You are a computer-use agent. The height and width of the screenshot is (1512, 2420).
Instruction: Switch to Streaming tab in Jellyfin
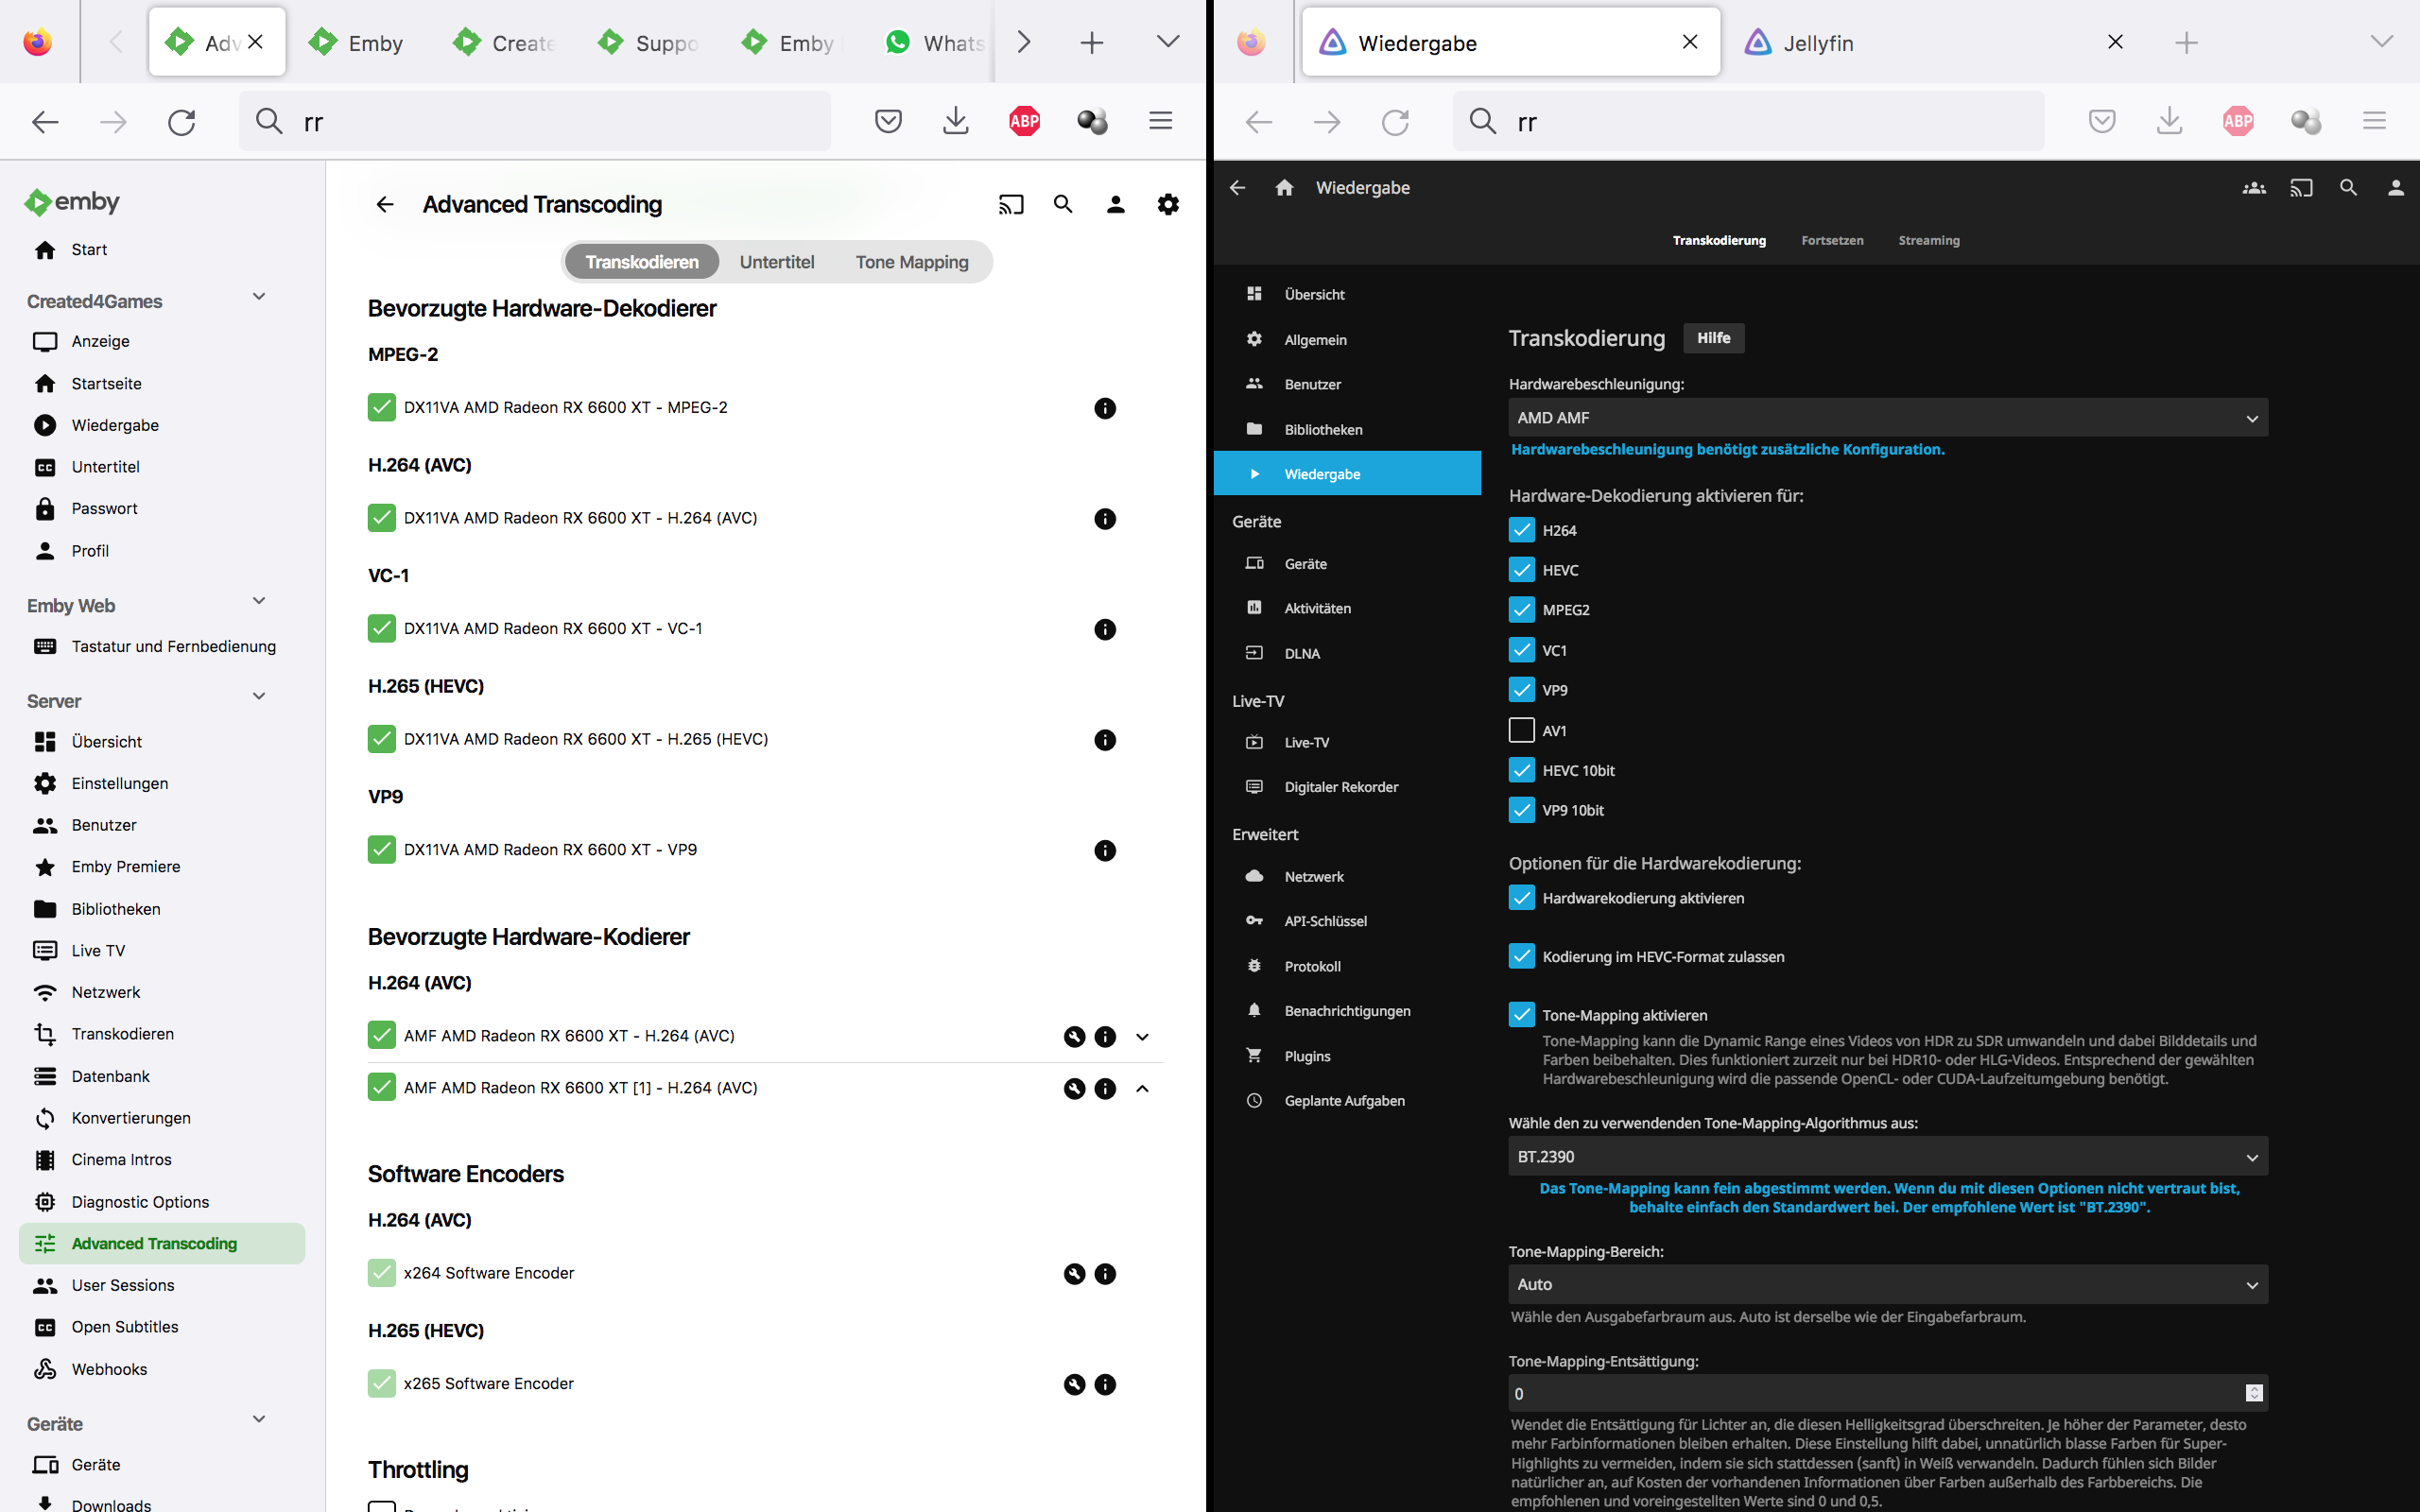pos(1928,240)
